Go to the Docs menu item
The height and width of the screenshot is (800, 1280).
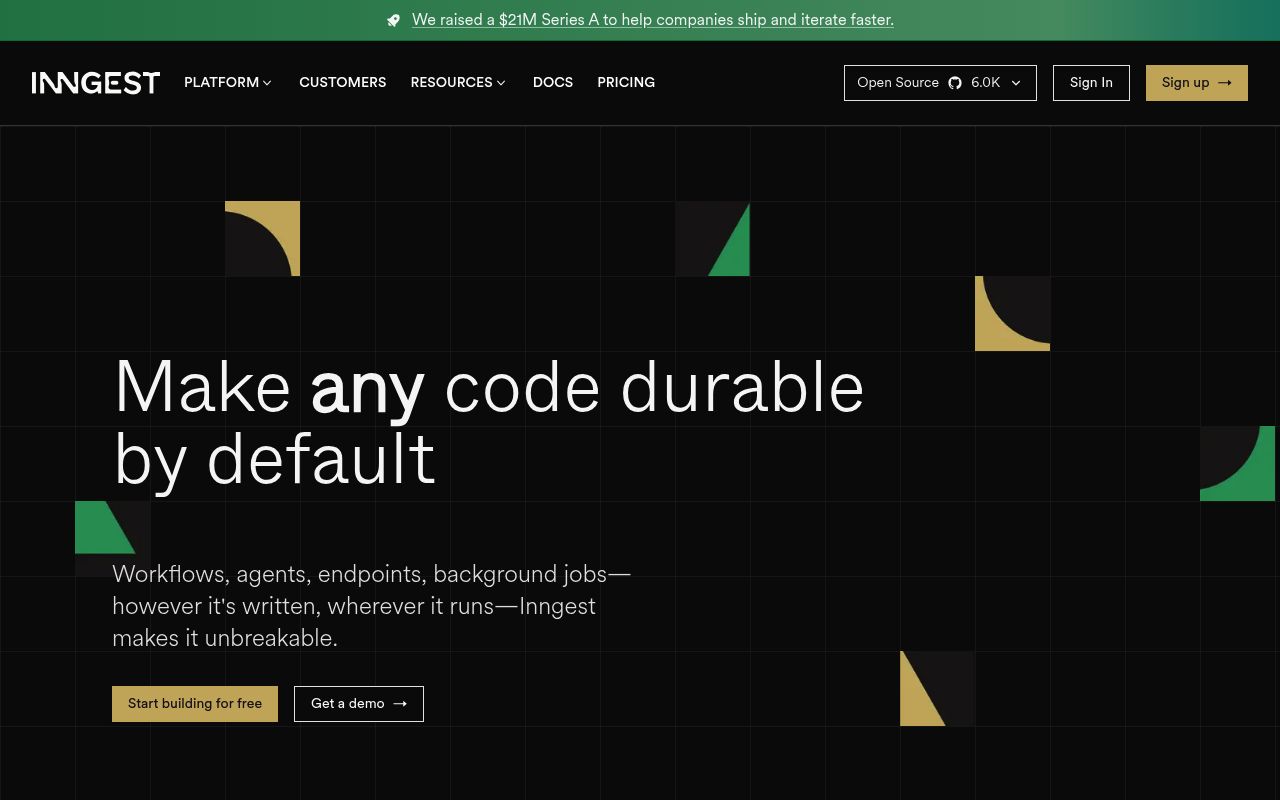(552, 83)
